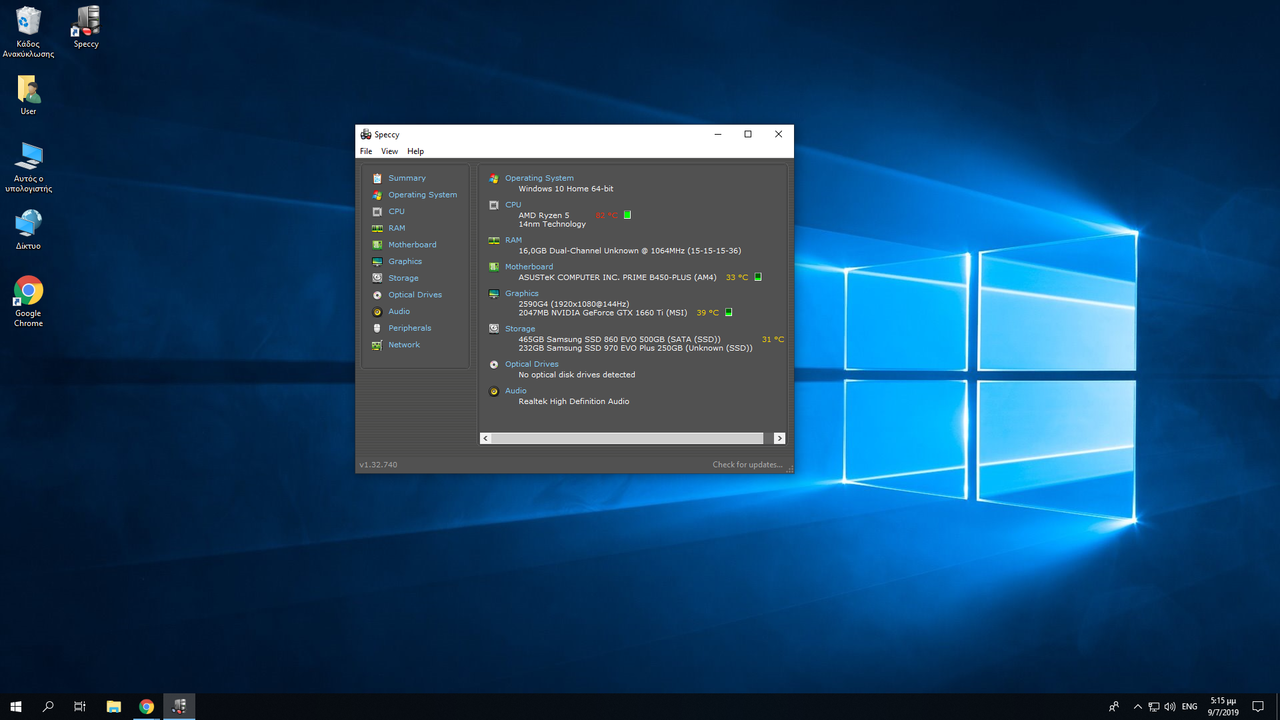Select the Speccy desktop shortcut
The image size is (1280, 720).
(86, 27)
